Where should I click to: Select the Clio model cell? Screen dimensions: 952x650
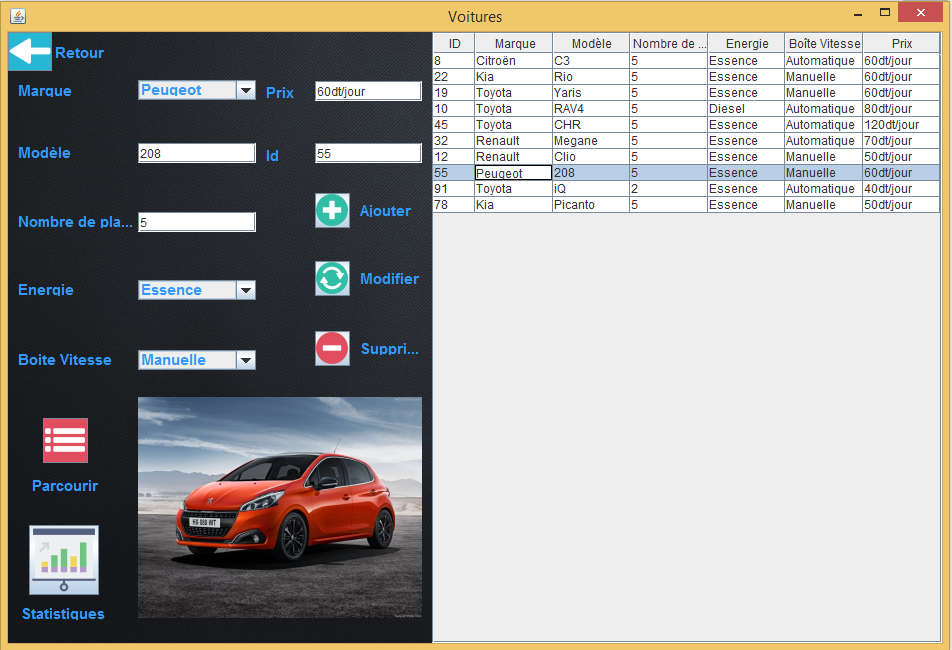tap(591, 157)
